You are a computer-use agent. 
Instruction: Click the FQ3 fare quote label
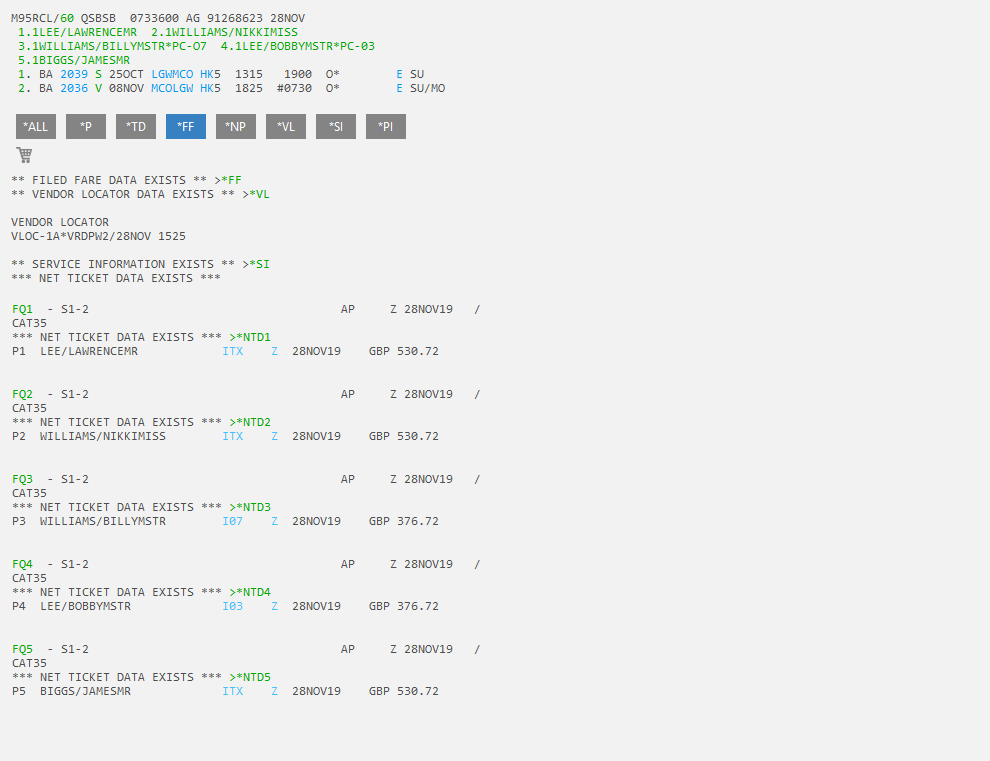pyautogui.click(x=22, y=479)
